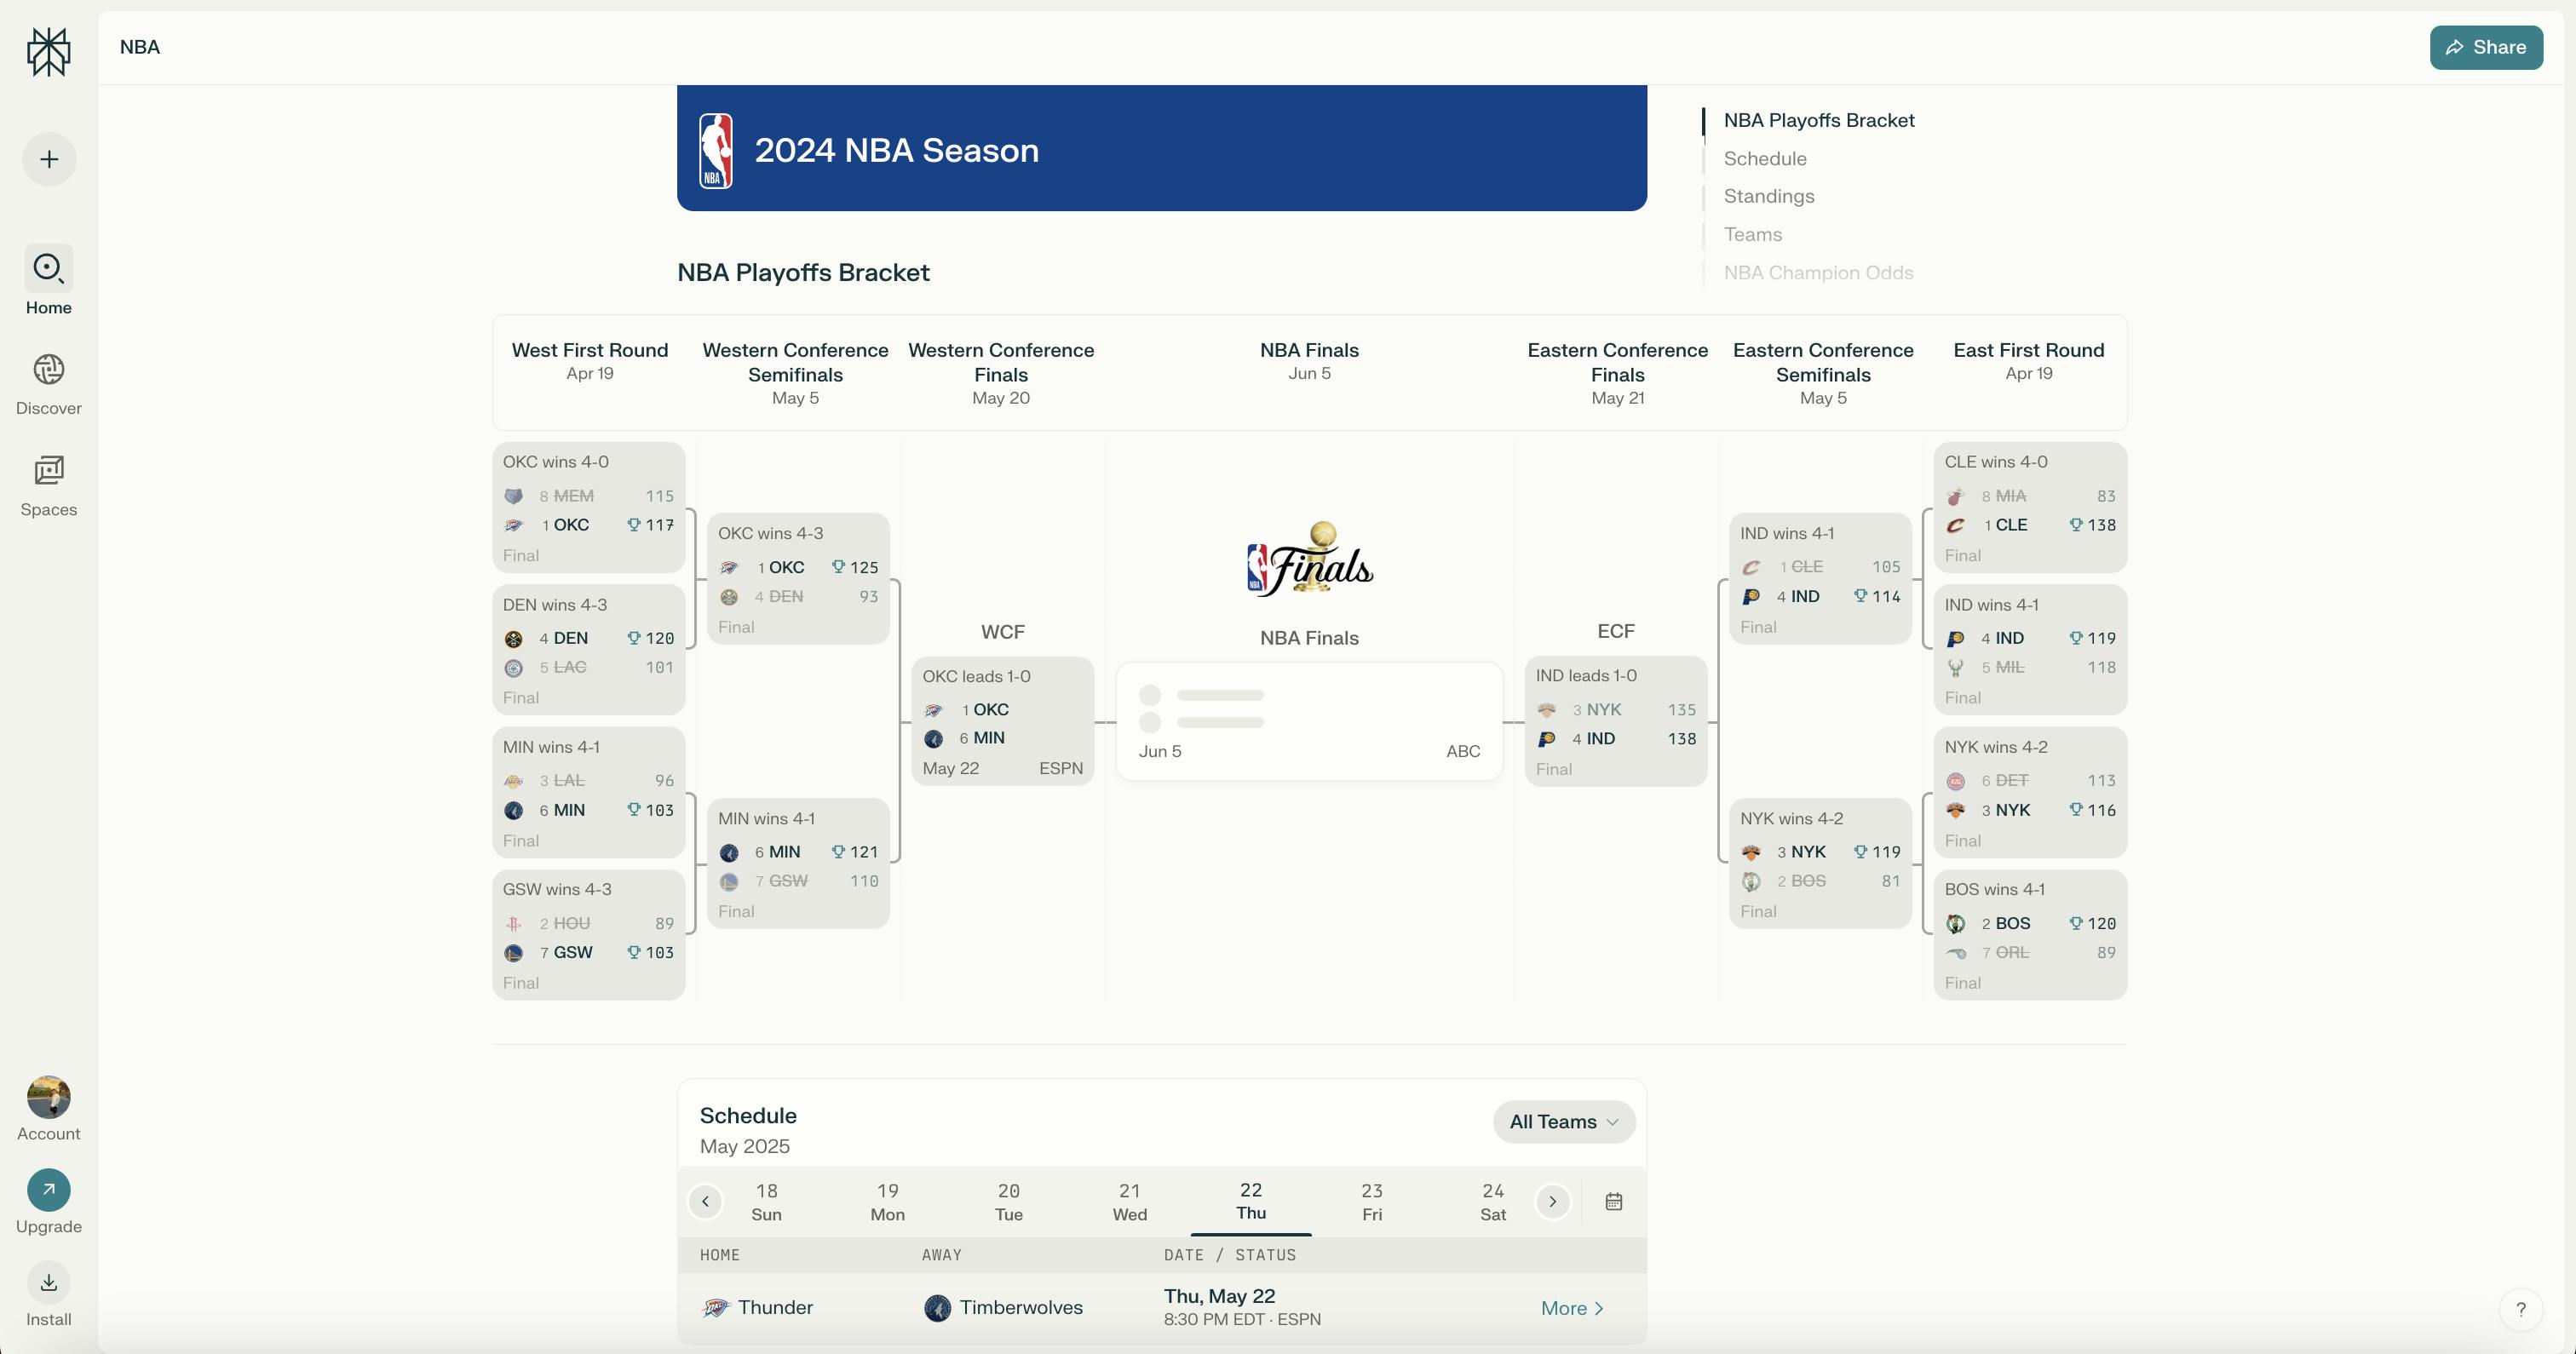Open the help question mark button
This screenshot has height=1354, width=2576.
2520,1309
